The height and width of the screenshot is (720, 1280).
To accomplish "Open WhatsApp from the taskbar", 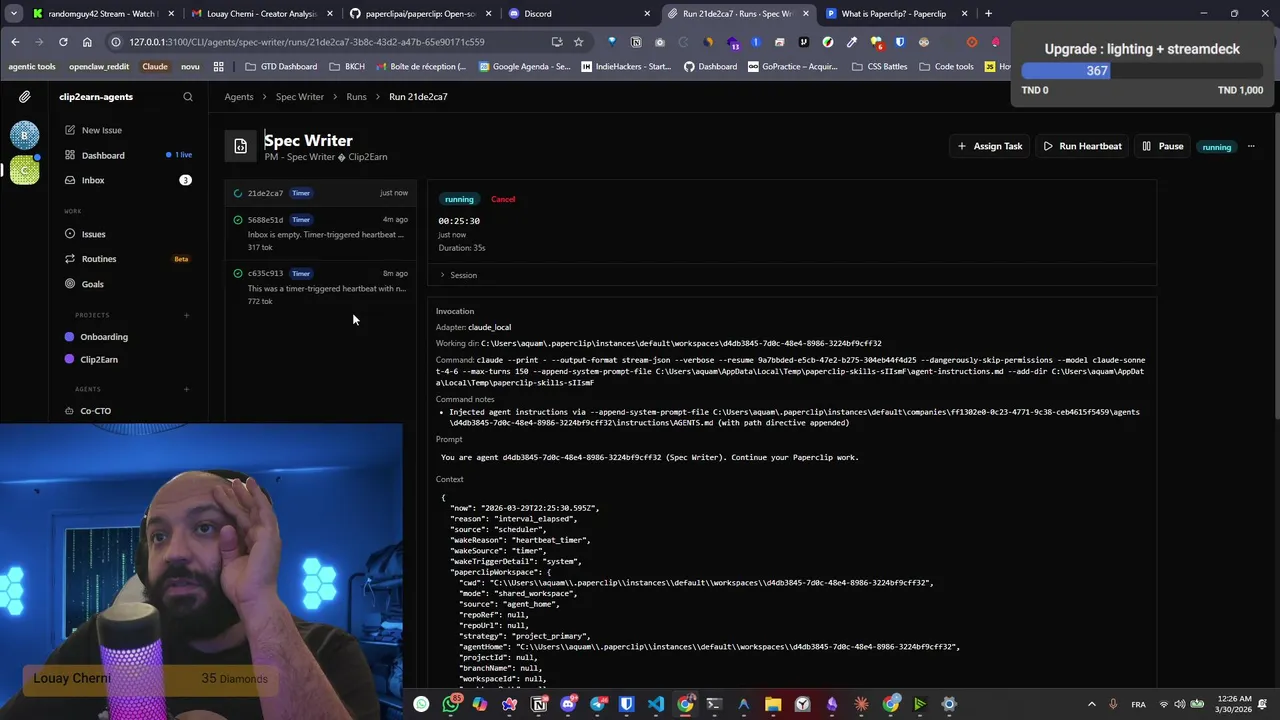I will [x=451, y=704].
